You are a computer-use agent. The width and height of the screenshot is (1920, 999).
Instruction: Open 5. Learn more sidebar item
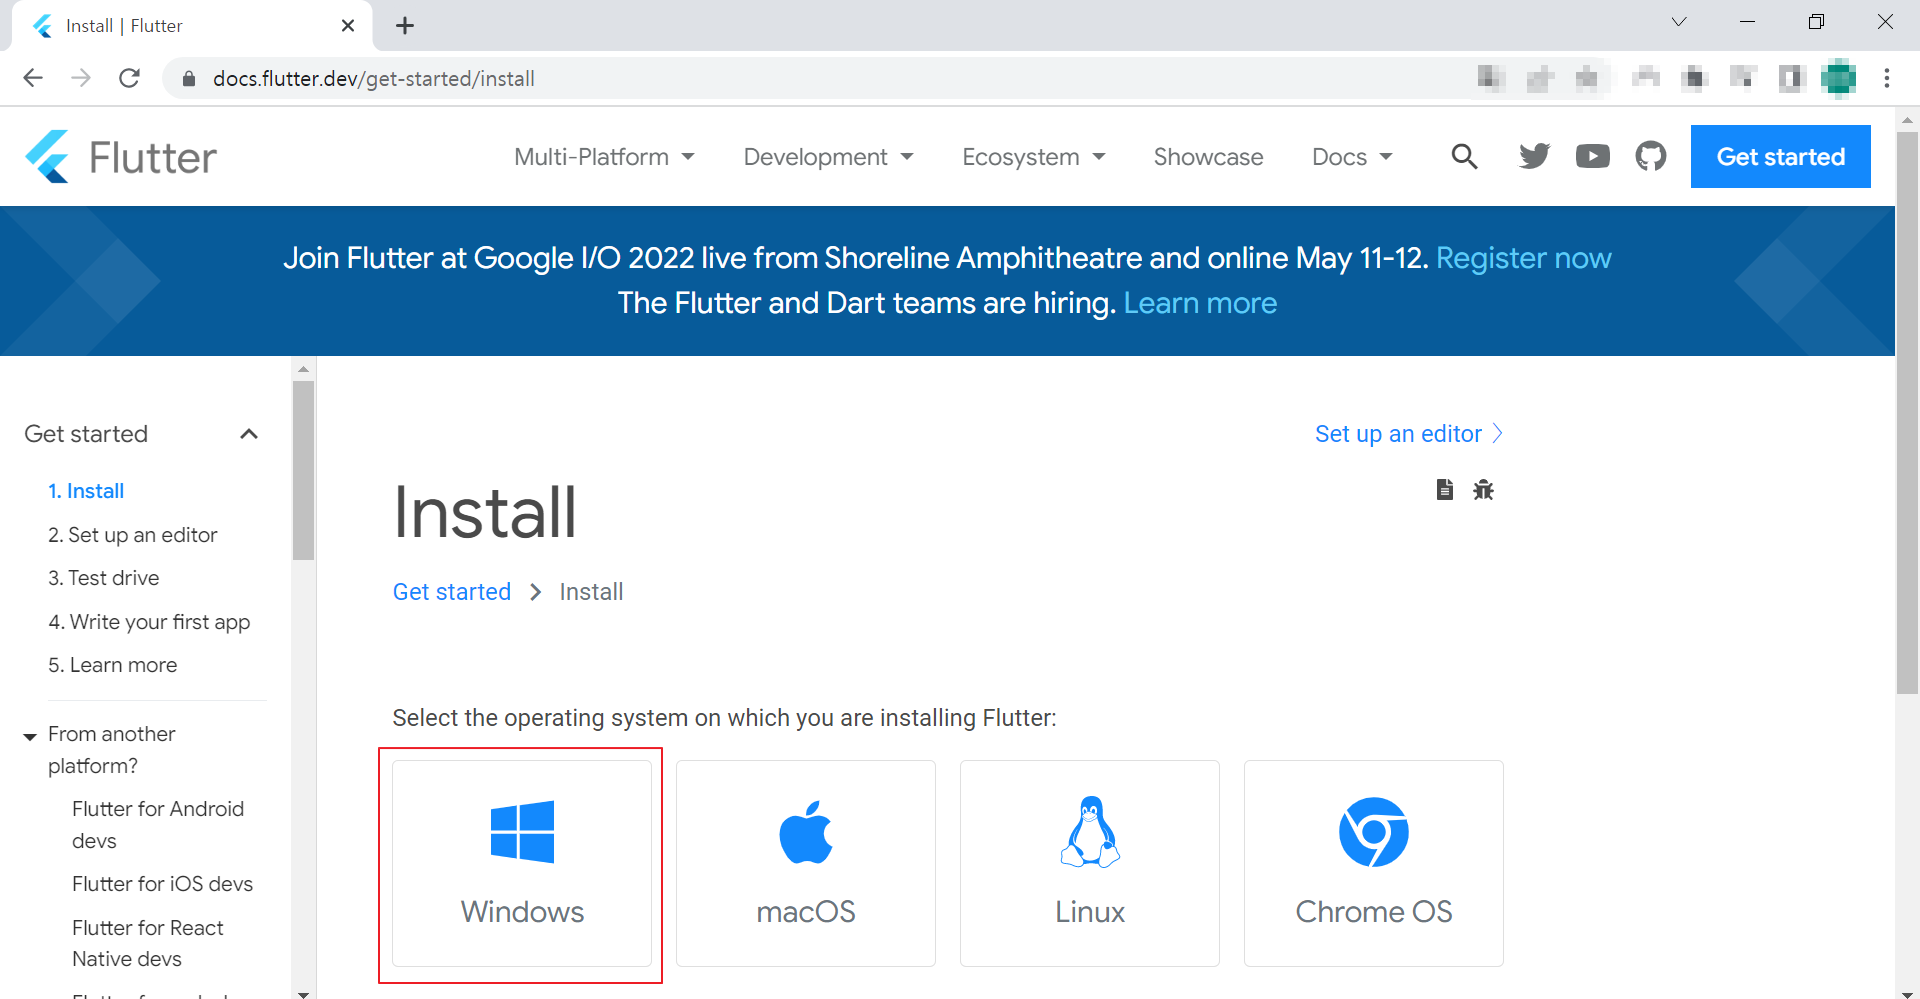113,665
